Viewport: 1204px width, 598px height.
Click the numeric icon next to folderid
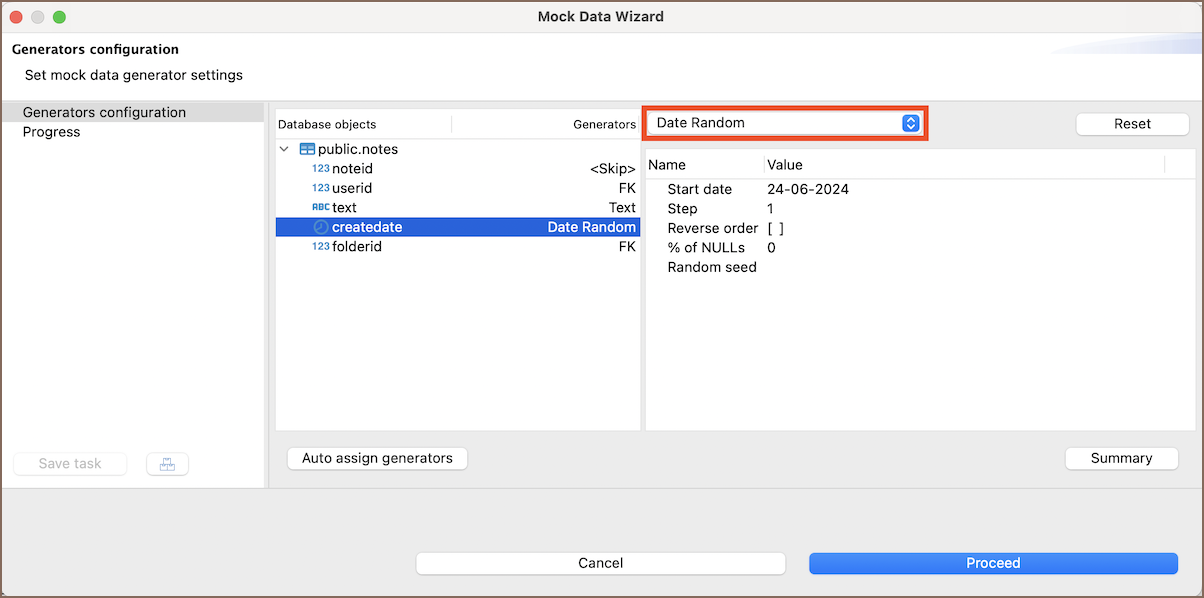pos(320,247)
